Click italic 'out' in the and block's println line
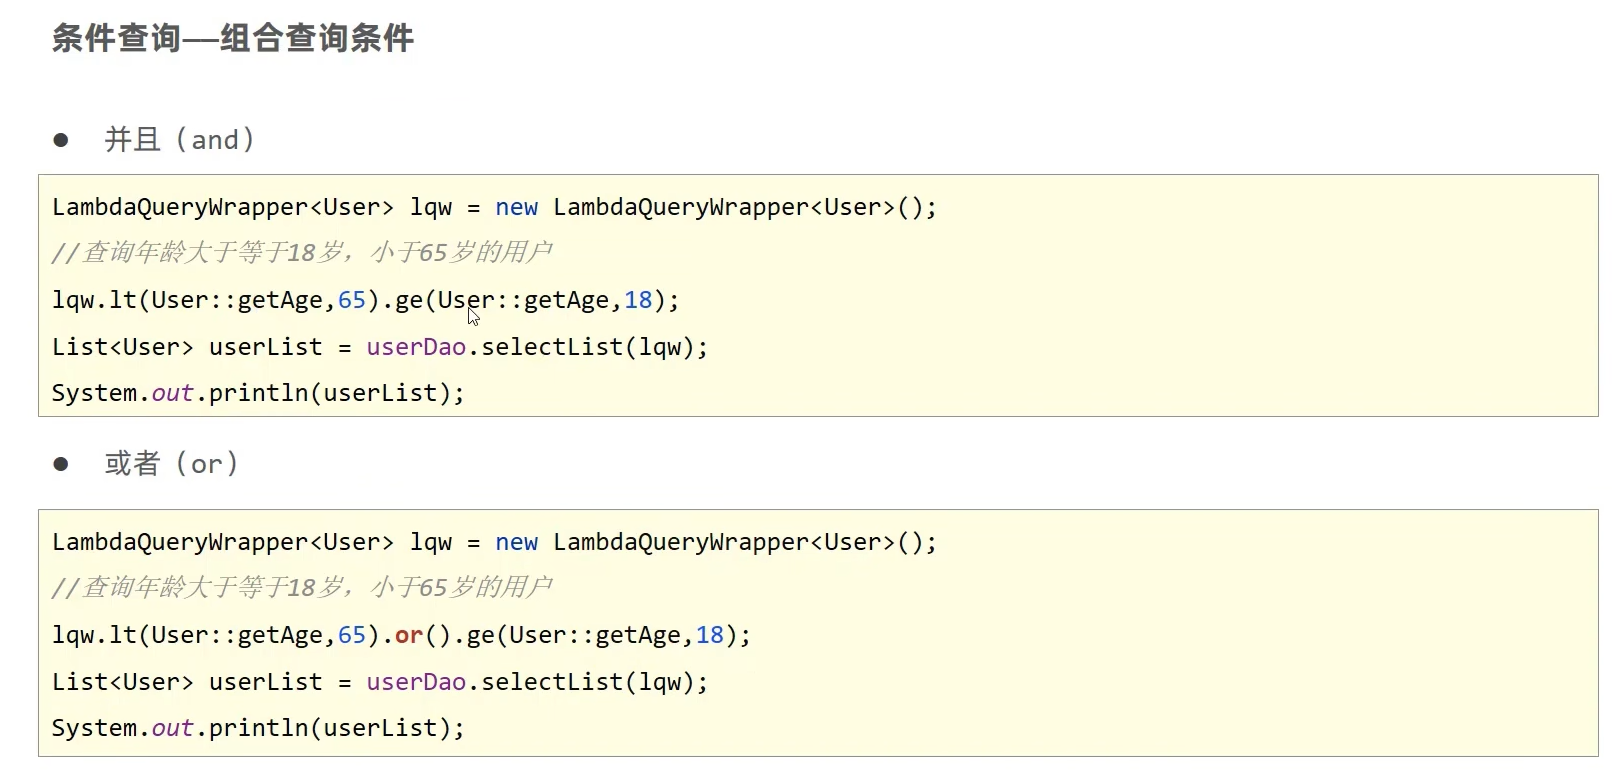1612x773 pixels. pos(172,394)
